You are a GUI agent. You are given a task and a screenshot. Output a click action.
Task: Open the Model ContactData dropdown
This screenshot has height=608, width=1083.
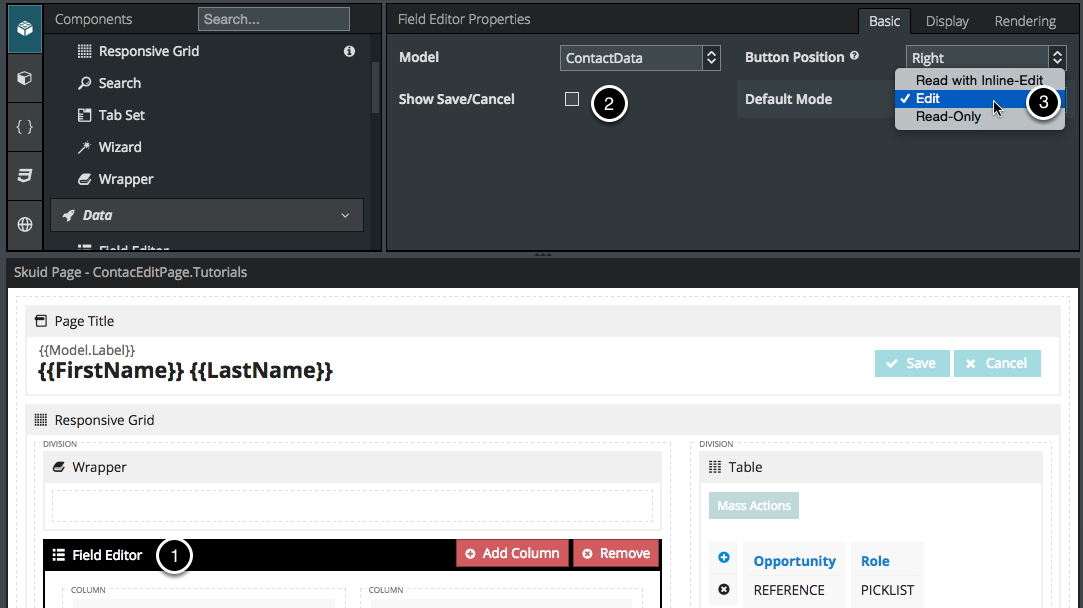point(640,58)
